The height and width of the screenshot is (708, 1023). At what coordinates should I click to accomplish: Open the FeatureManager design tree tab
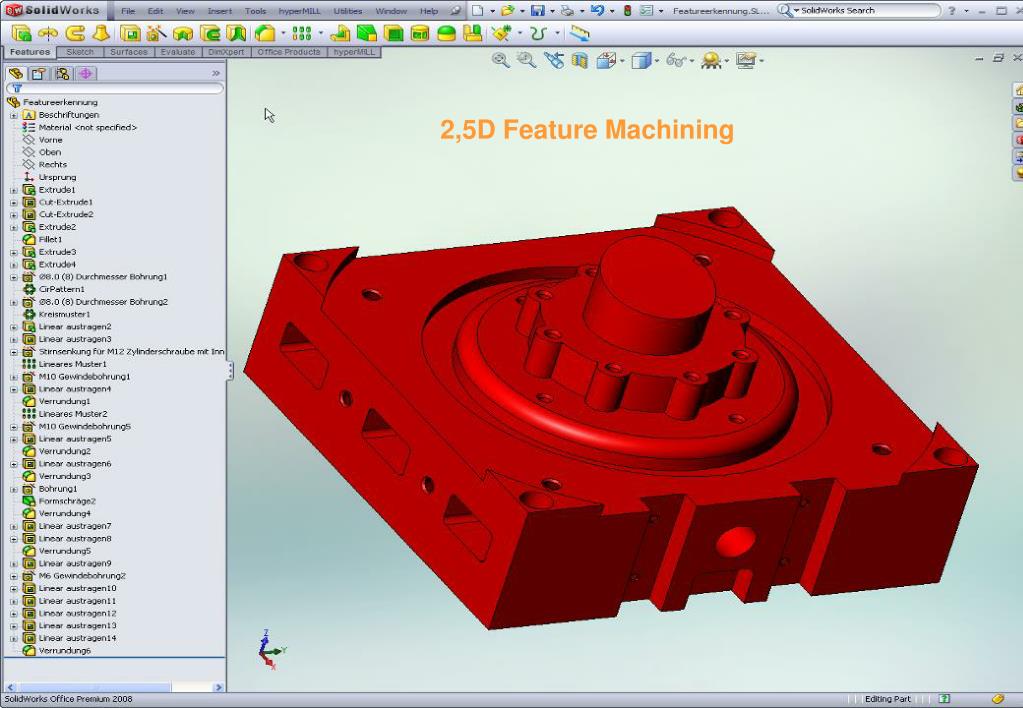tap(16, 73)
